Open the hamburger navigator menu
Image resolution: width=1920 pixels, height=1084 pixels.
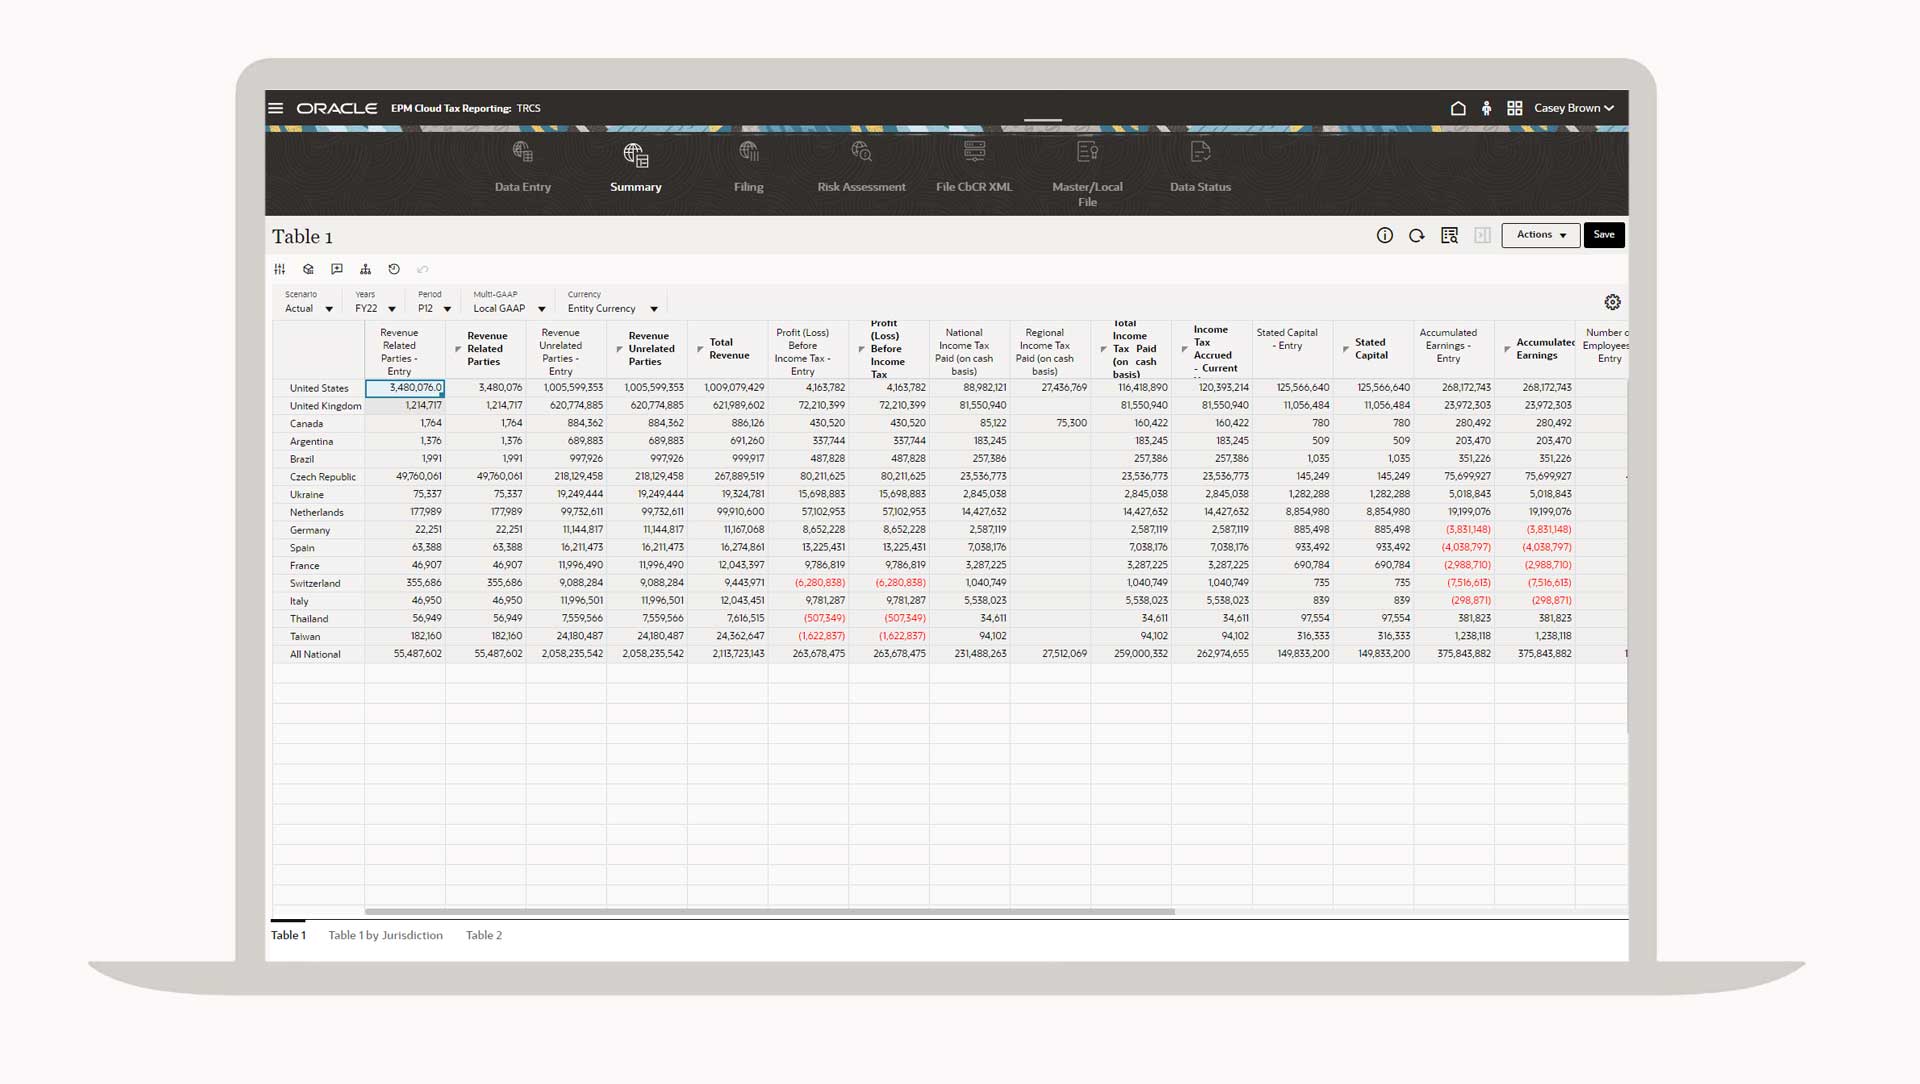pos(276,108)
